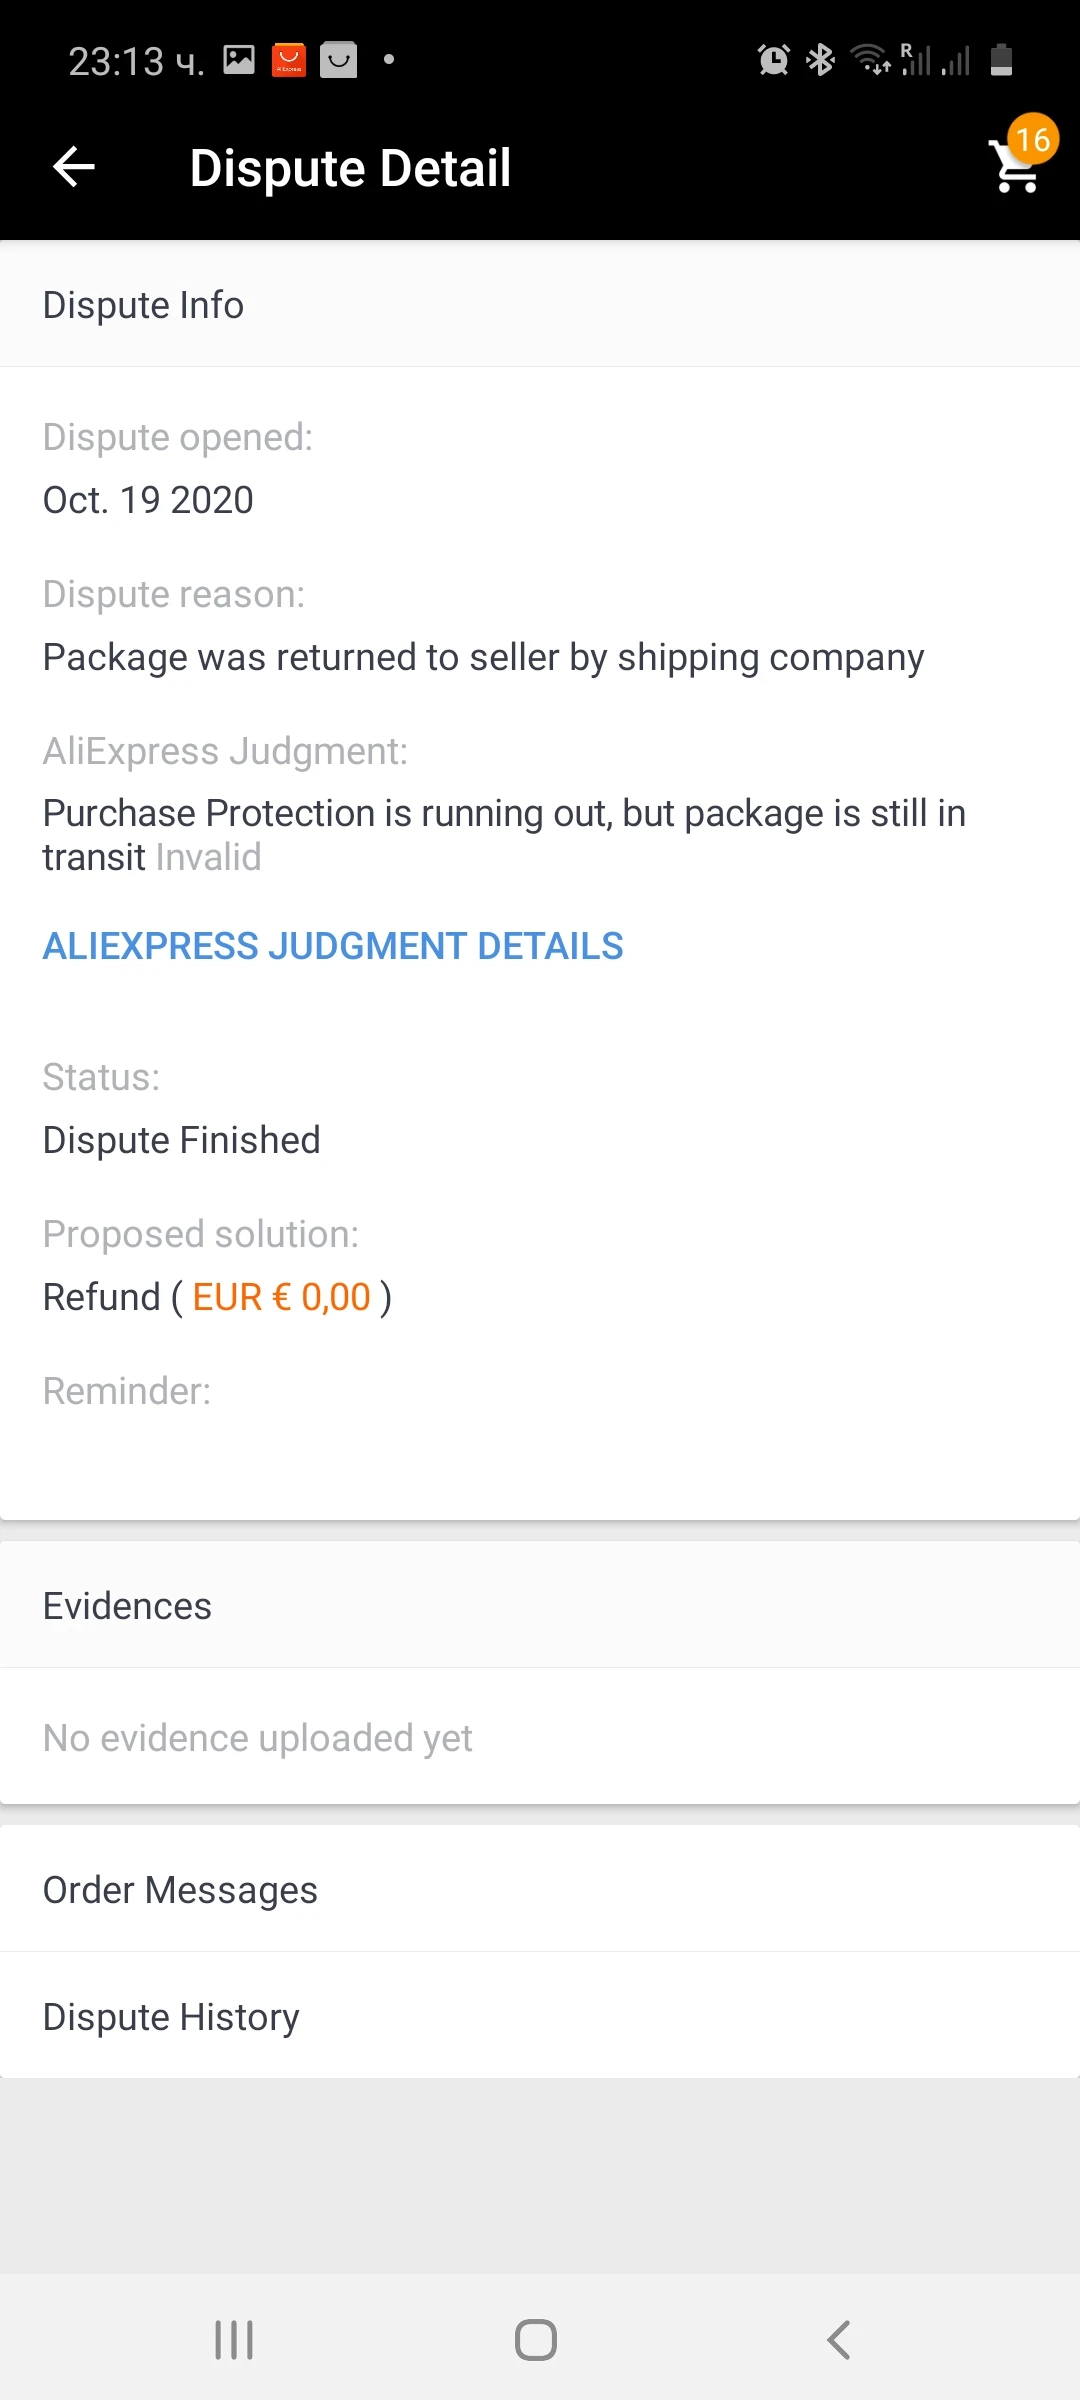Open the shopping cart with 16 items

point(1014,168)
